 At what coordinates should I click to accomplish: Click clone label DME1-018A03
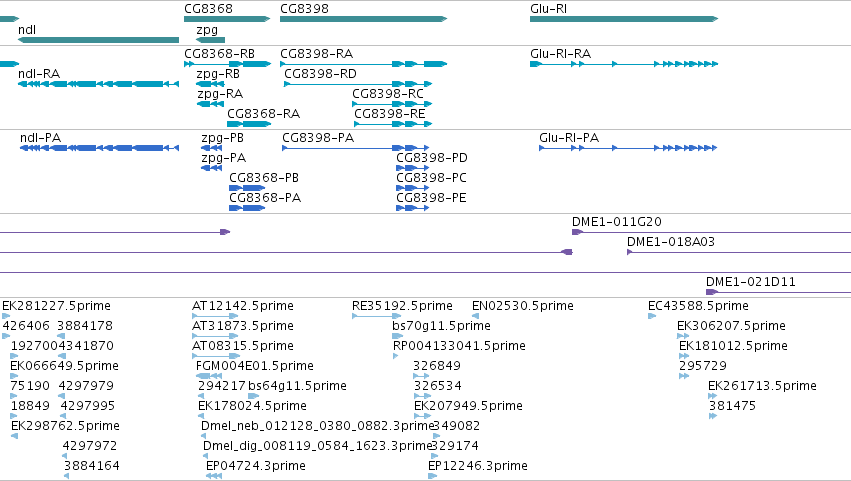pyautogui.click(x=671, y=242)
